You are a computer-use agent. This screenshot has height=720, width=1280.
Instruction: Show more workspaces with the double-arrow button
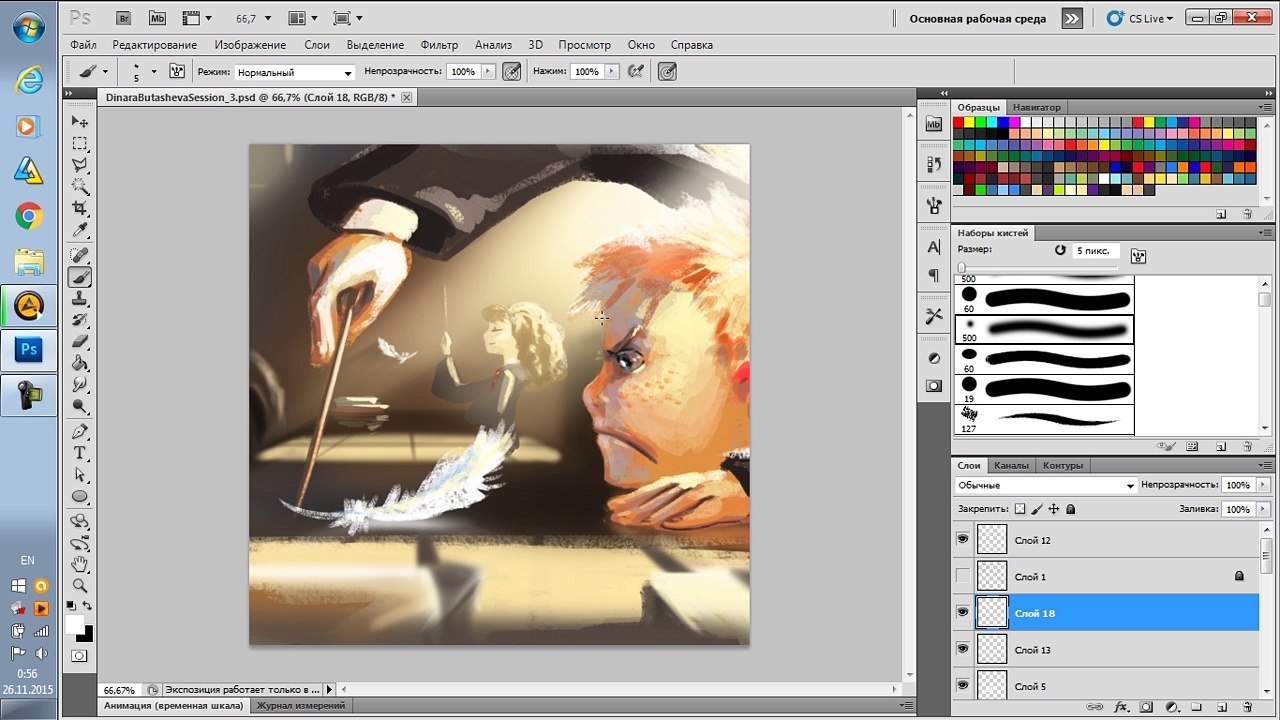[x=1072, y=18]
